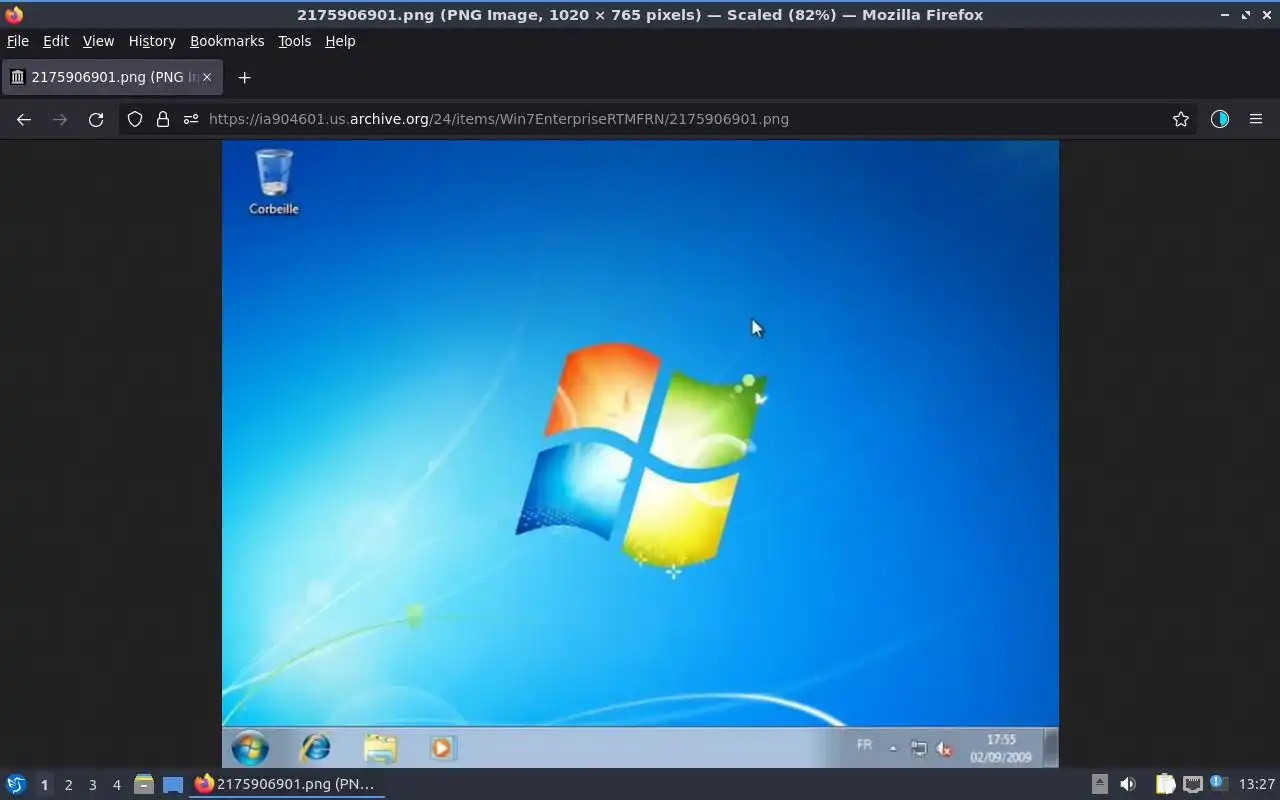
Task: Open the View menu
Action: (x=98, y=41)
